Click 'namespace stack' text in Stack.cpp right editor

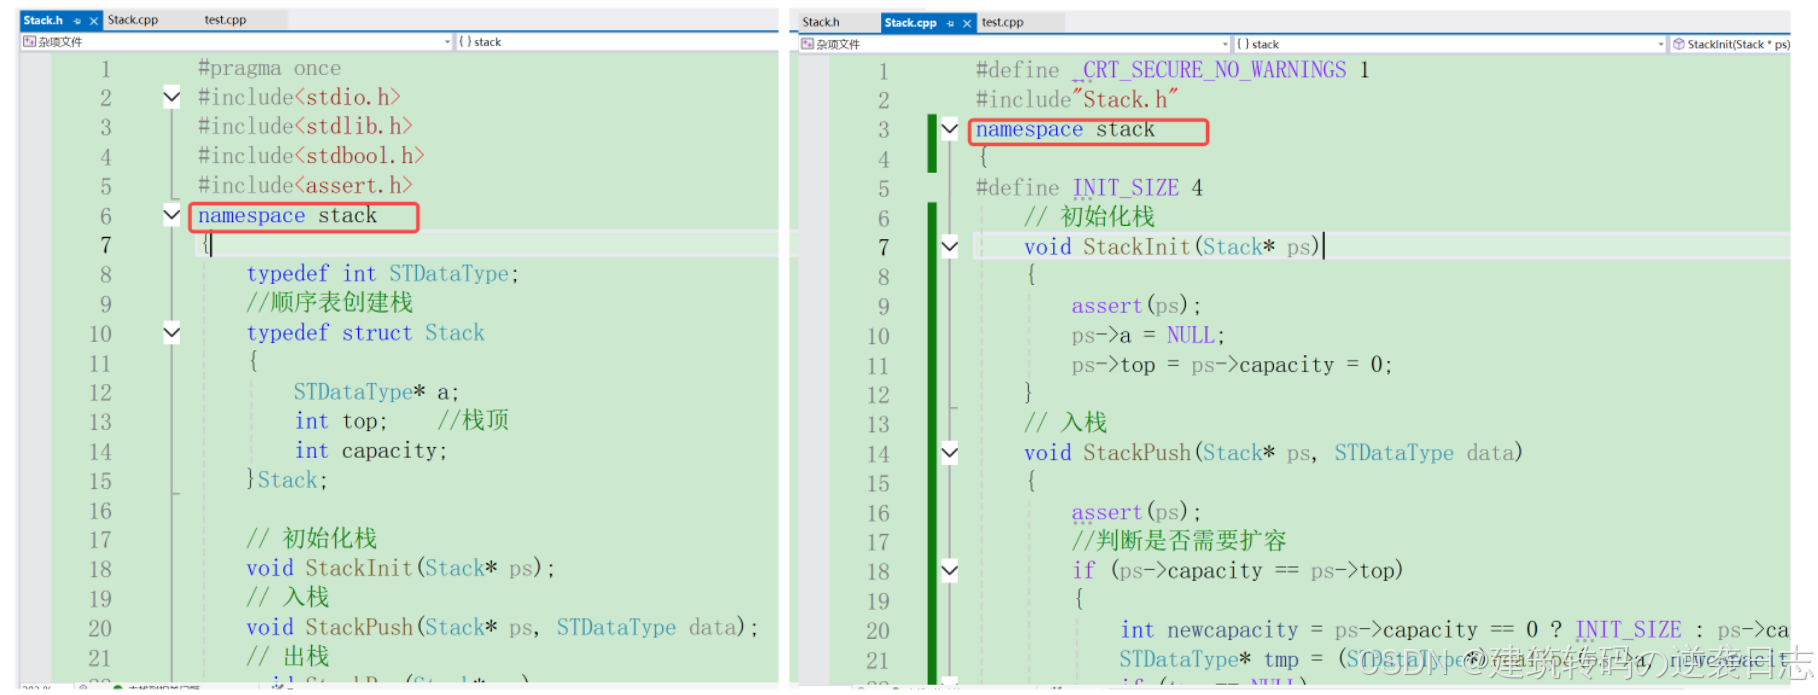(1065, 130)
